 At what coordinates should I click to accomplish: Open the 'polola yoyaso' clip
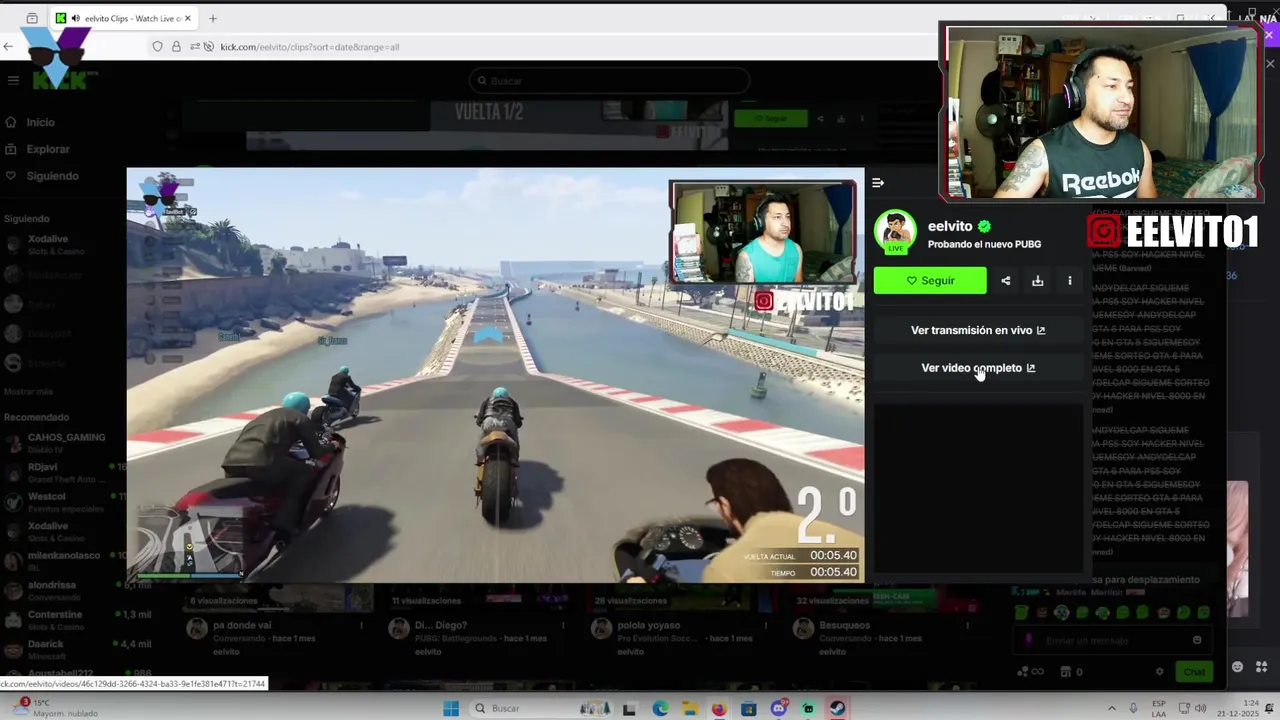coord(648,625)
